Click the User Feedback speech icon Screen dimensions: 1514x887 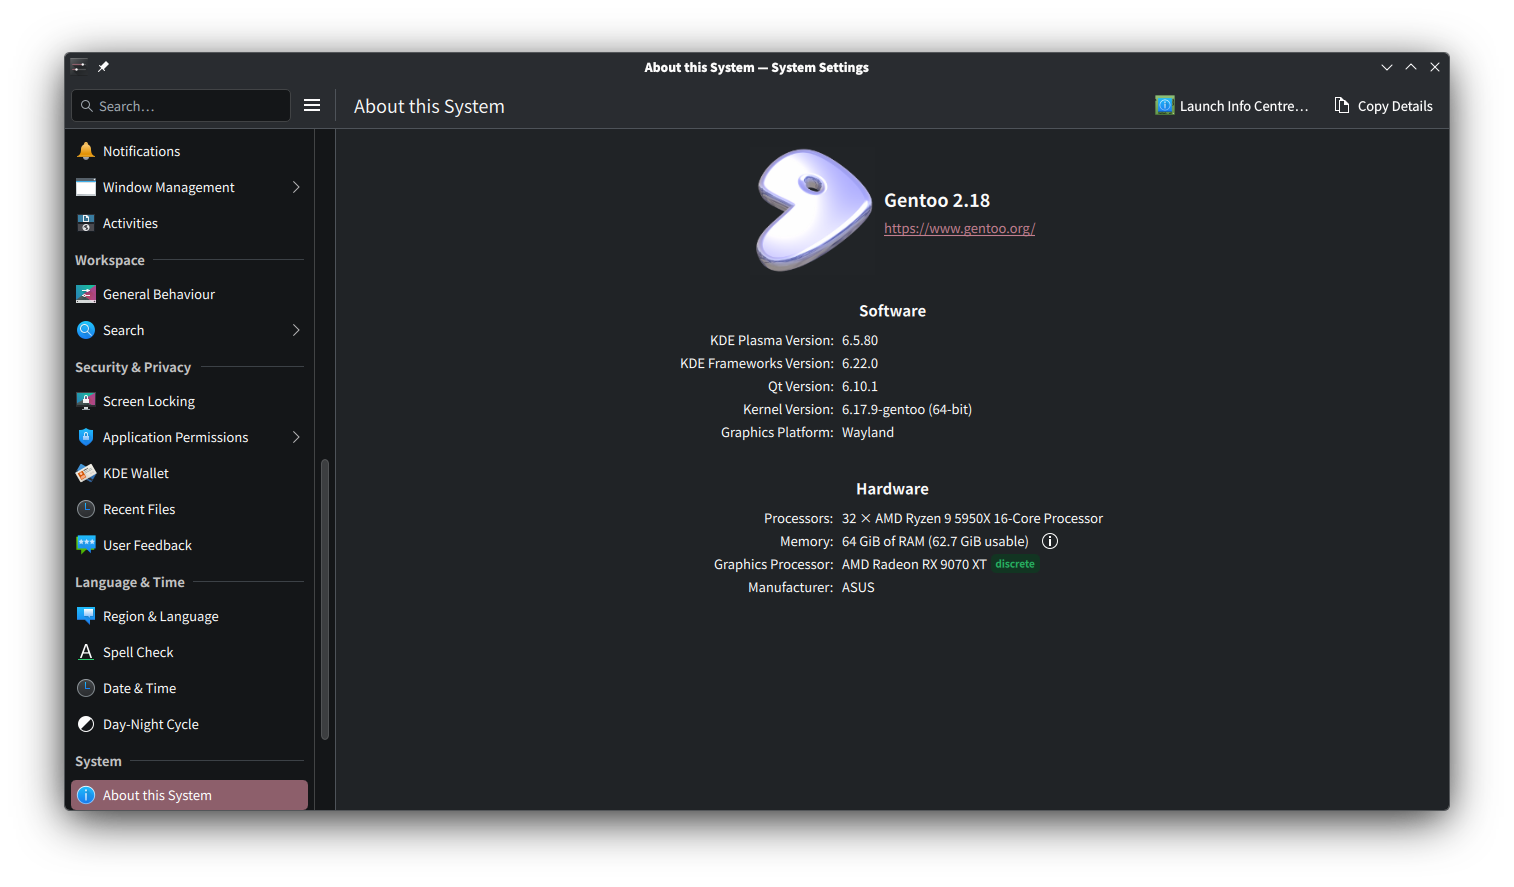click(86, 545)
